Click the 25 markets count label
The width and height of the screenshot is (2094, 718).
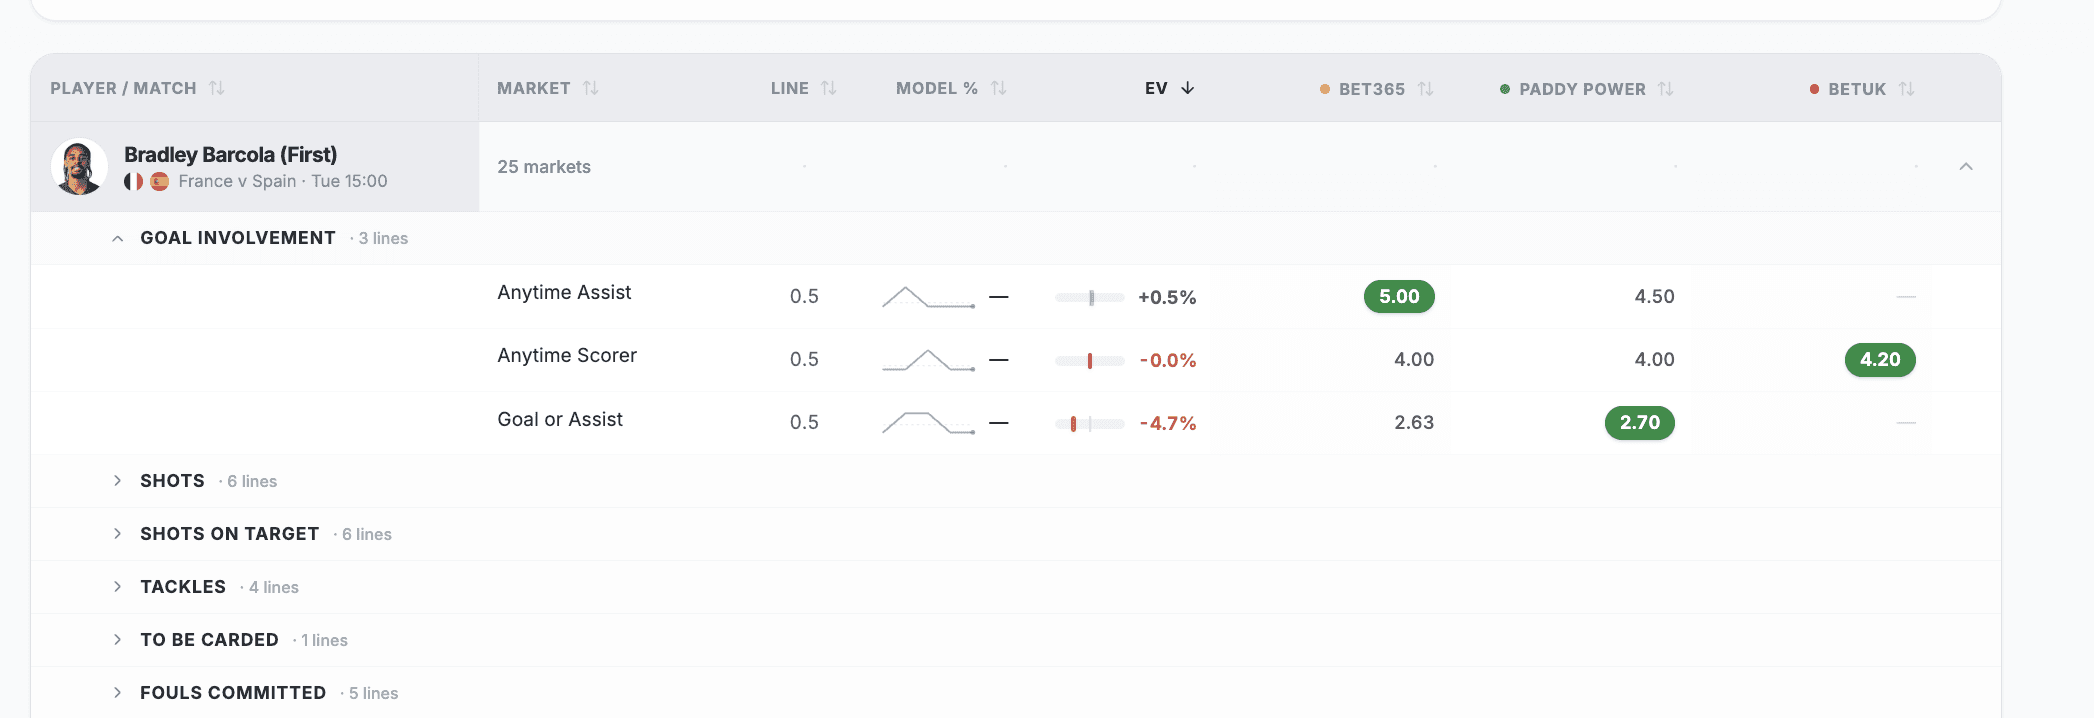click(x=544, y=167)
